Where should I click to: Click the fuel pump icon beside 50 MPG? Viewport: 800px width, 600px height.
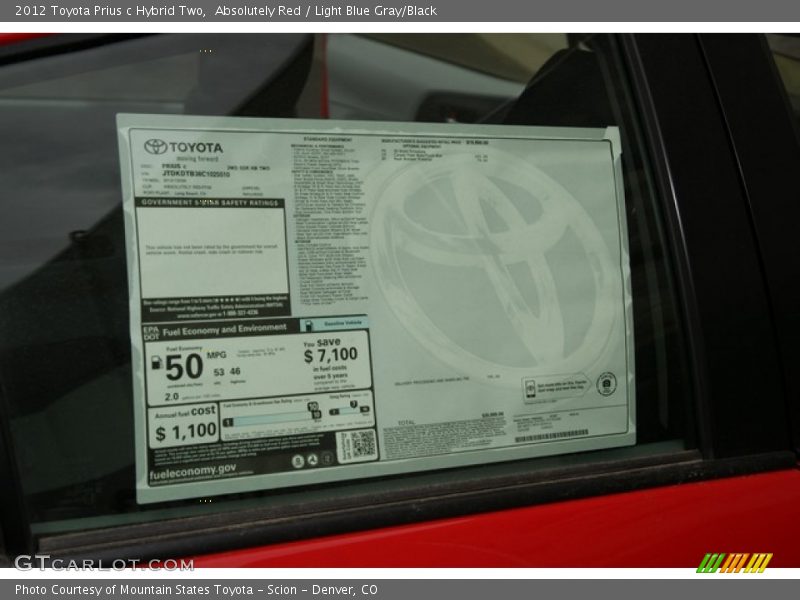coord(156,363)
